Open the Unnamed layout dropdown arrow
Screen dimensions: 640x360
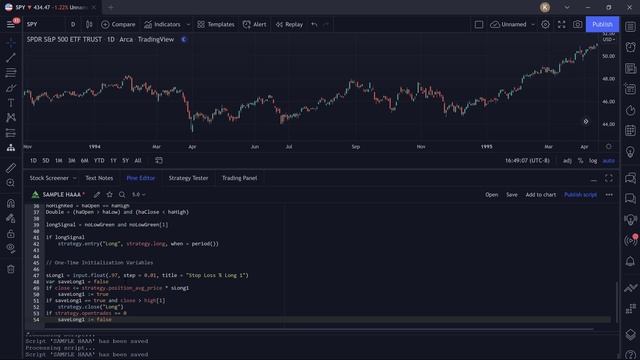coord(533,24)
